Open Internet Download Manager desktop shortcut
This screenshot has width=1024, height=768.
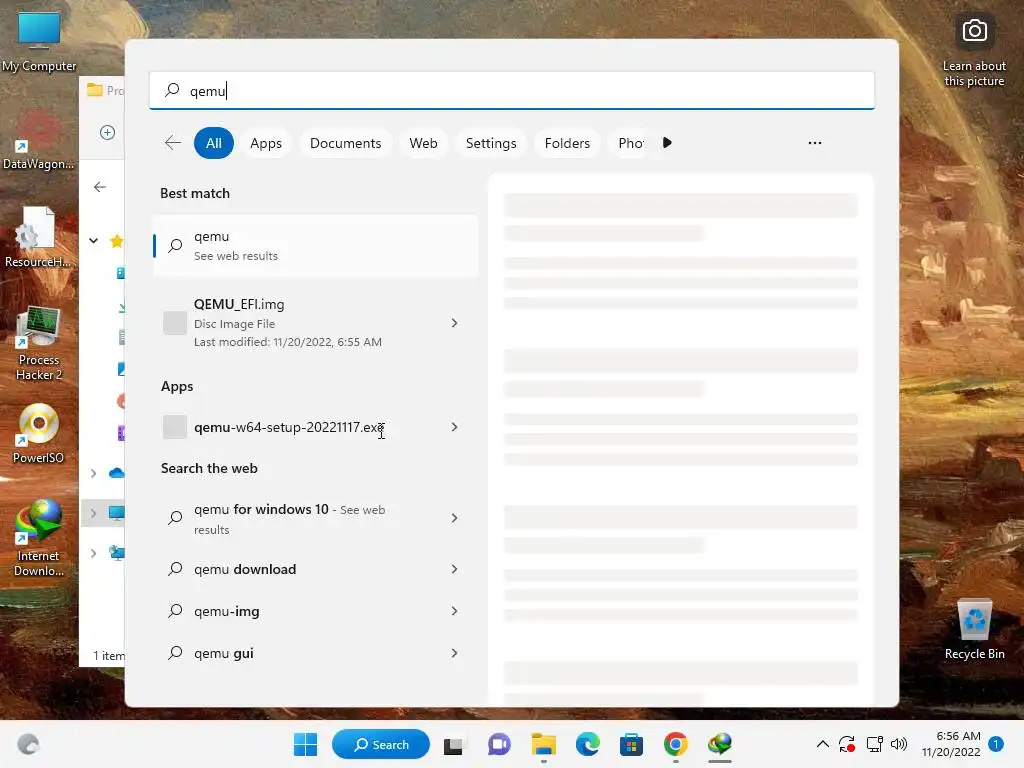point(39,537)
